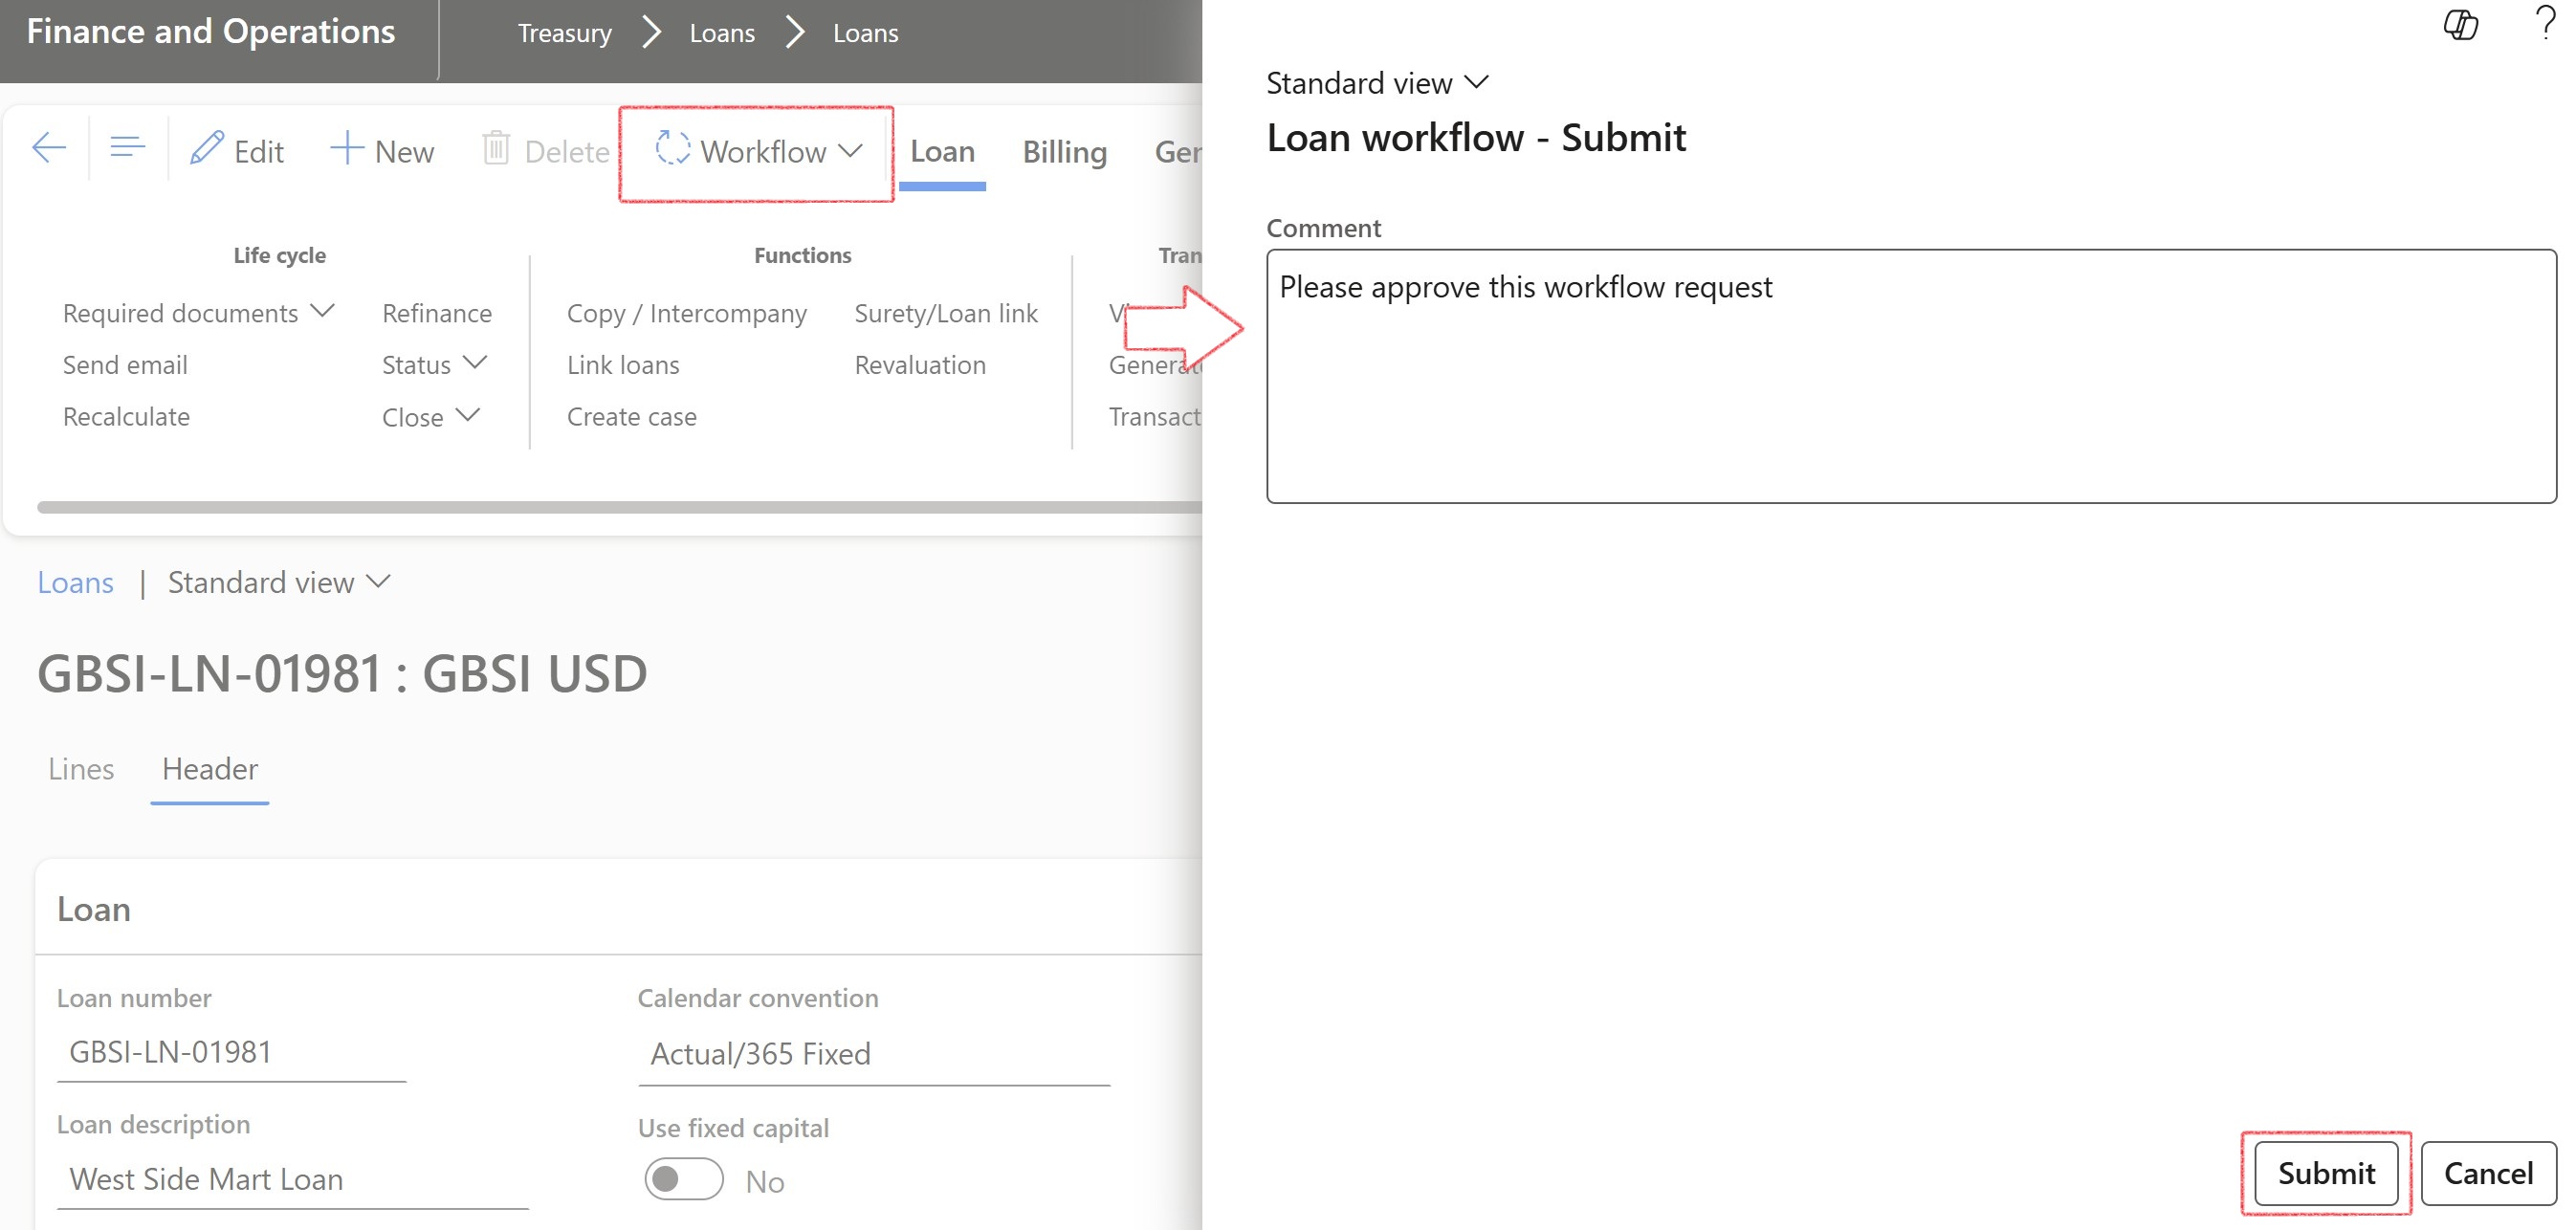Open the Lines tab
The image size is (2576, 1230).
point(81,768)
